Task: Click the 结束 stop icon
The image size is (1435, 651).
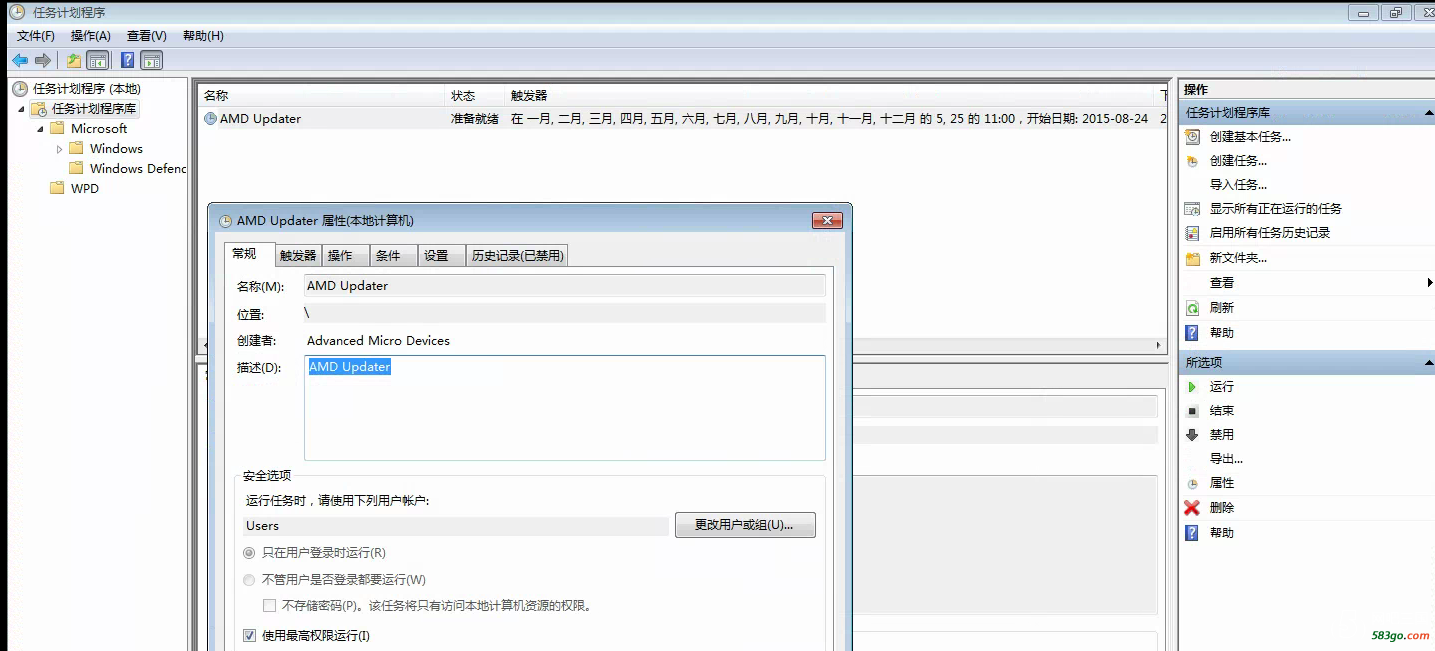Action: (1192, 411)
